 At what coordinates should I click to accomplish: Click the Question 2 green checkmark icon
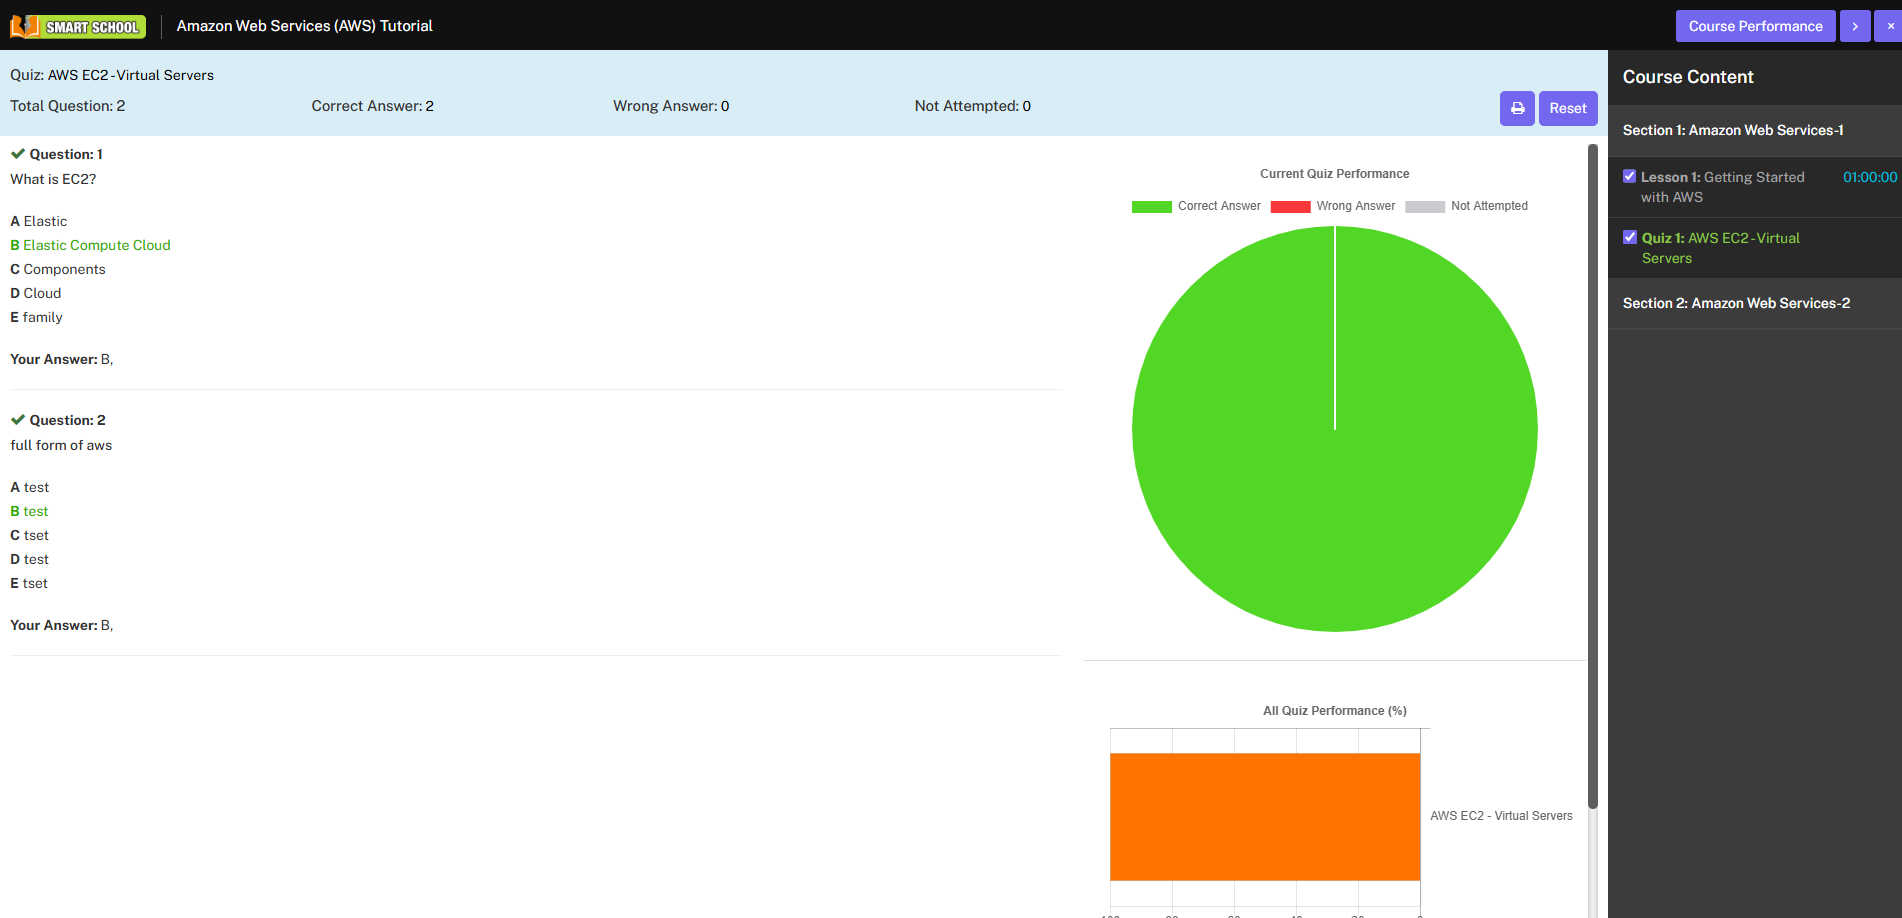pyautogui.click(x=18, y=420)
